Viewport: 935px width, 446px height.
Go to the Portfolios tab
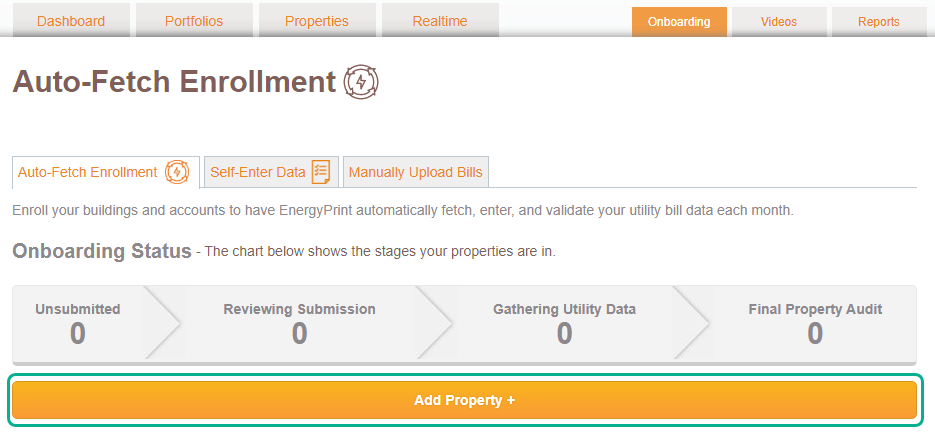point(194,21)
